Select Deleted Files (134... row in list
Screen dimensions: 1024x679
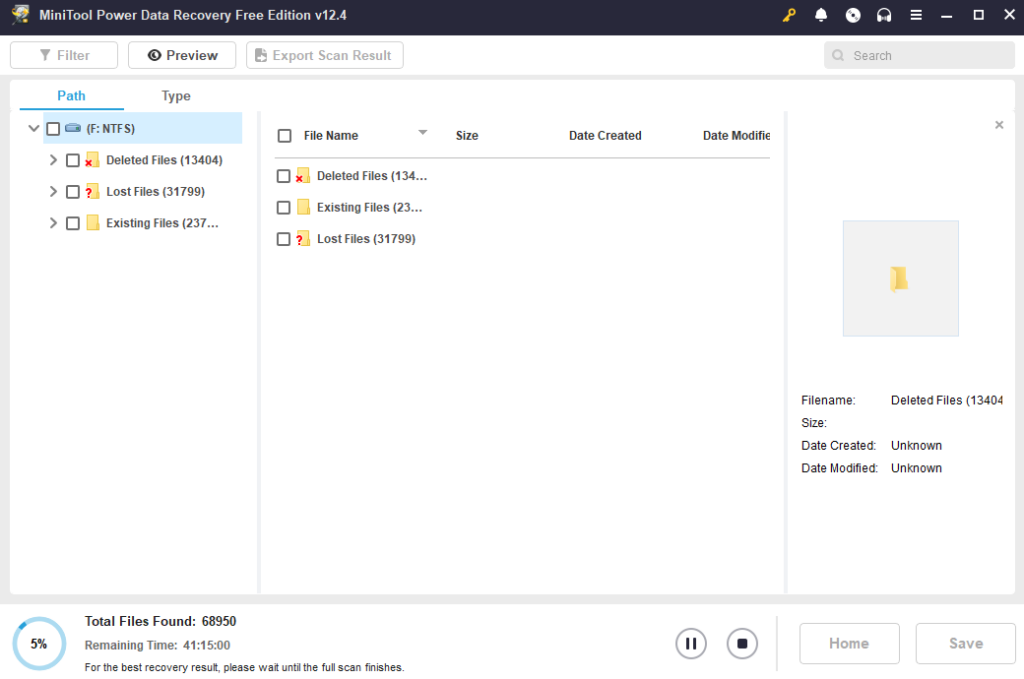click(522, 176)
